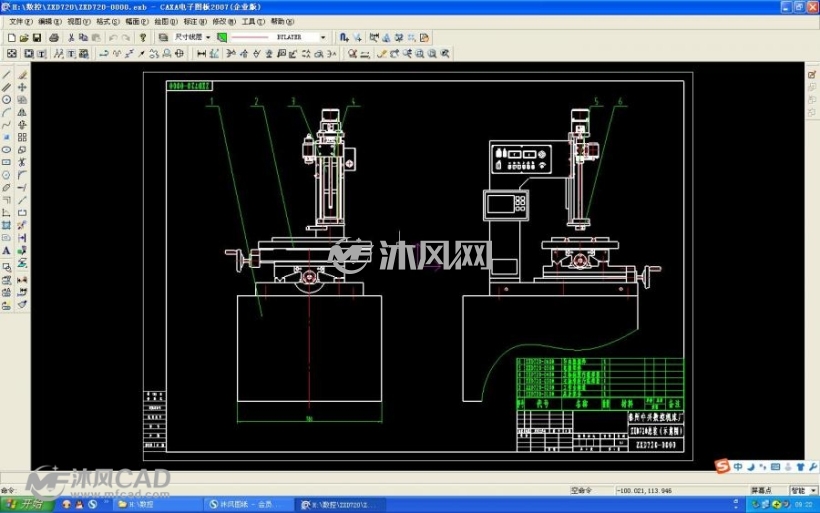Redo the last undone operation
Image resolution: width=820 pixels, height=513 pixels.
pos(126,38)
